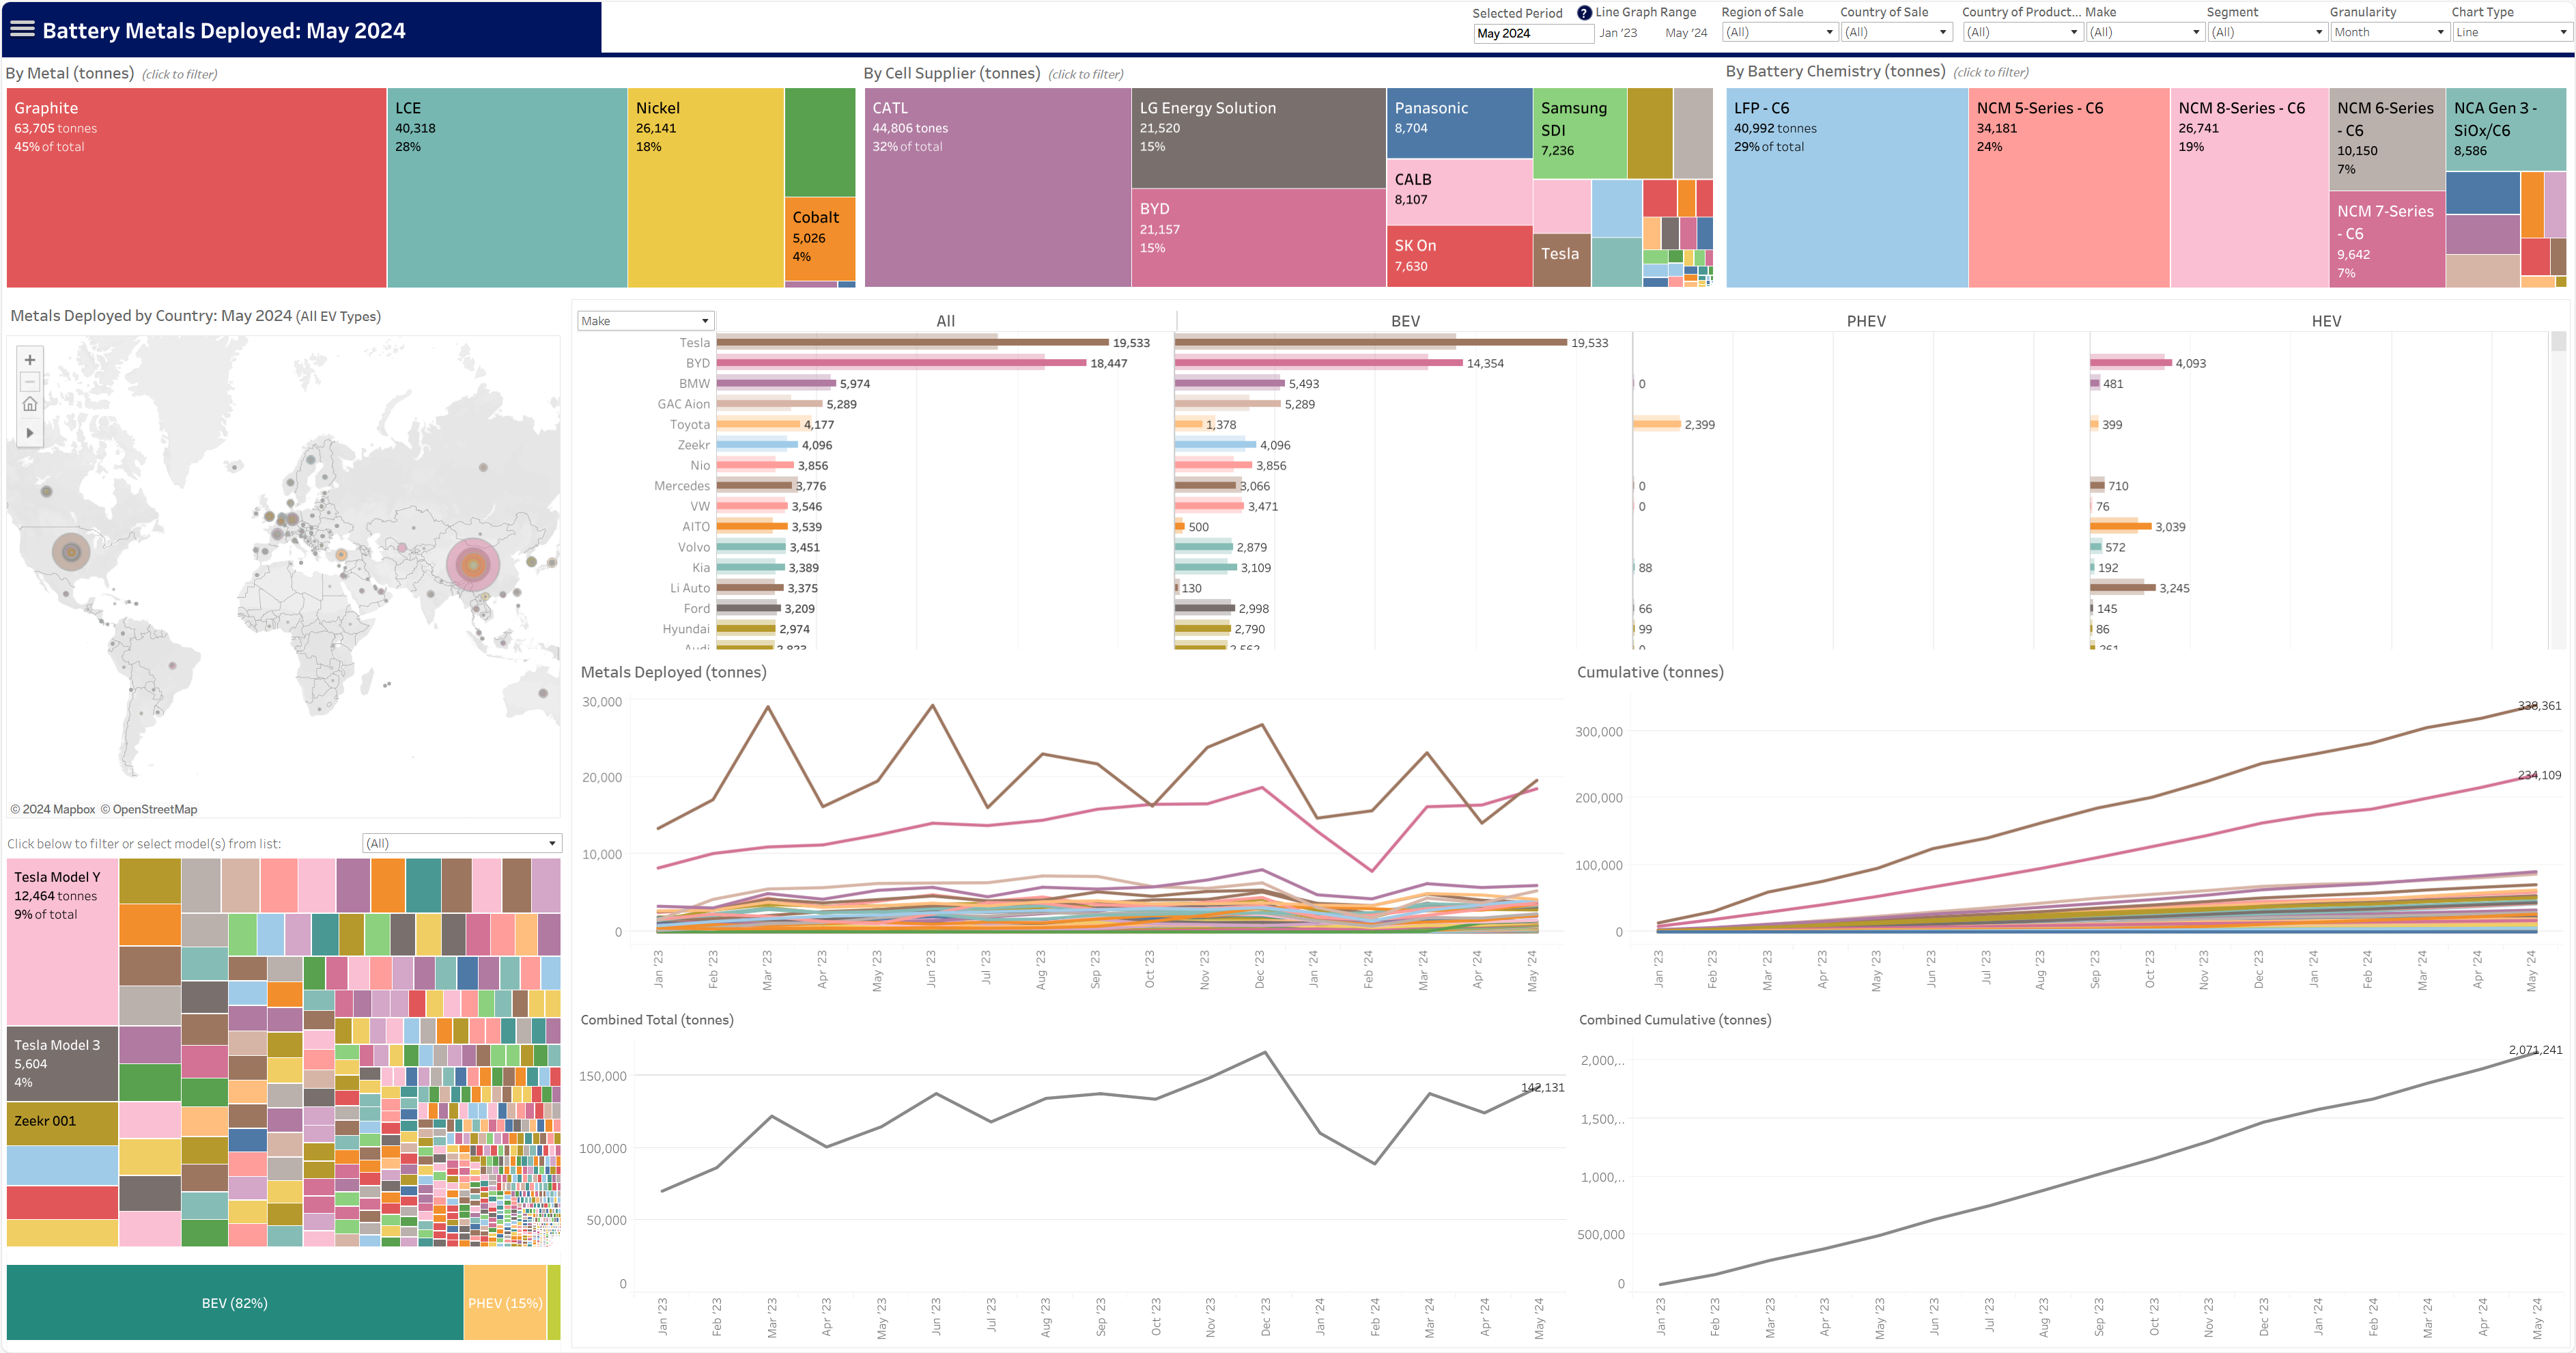Select the BYD supplier tile
The width and height of the screenshot is (2576, 1353).
[1258, 238]
